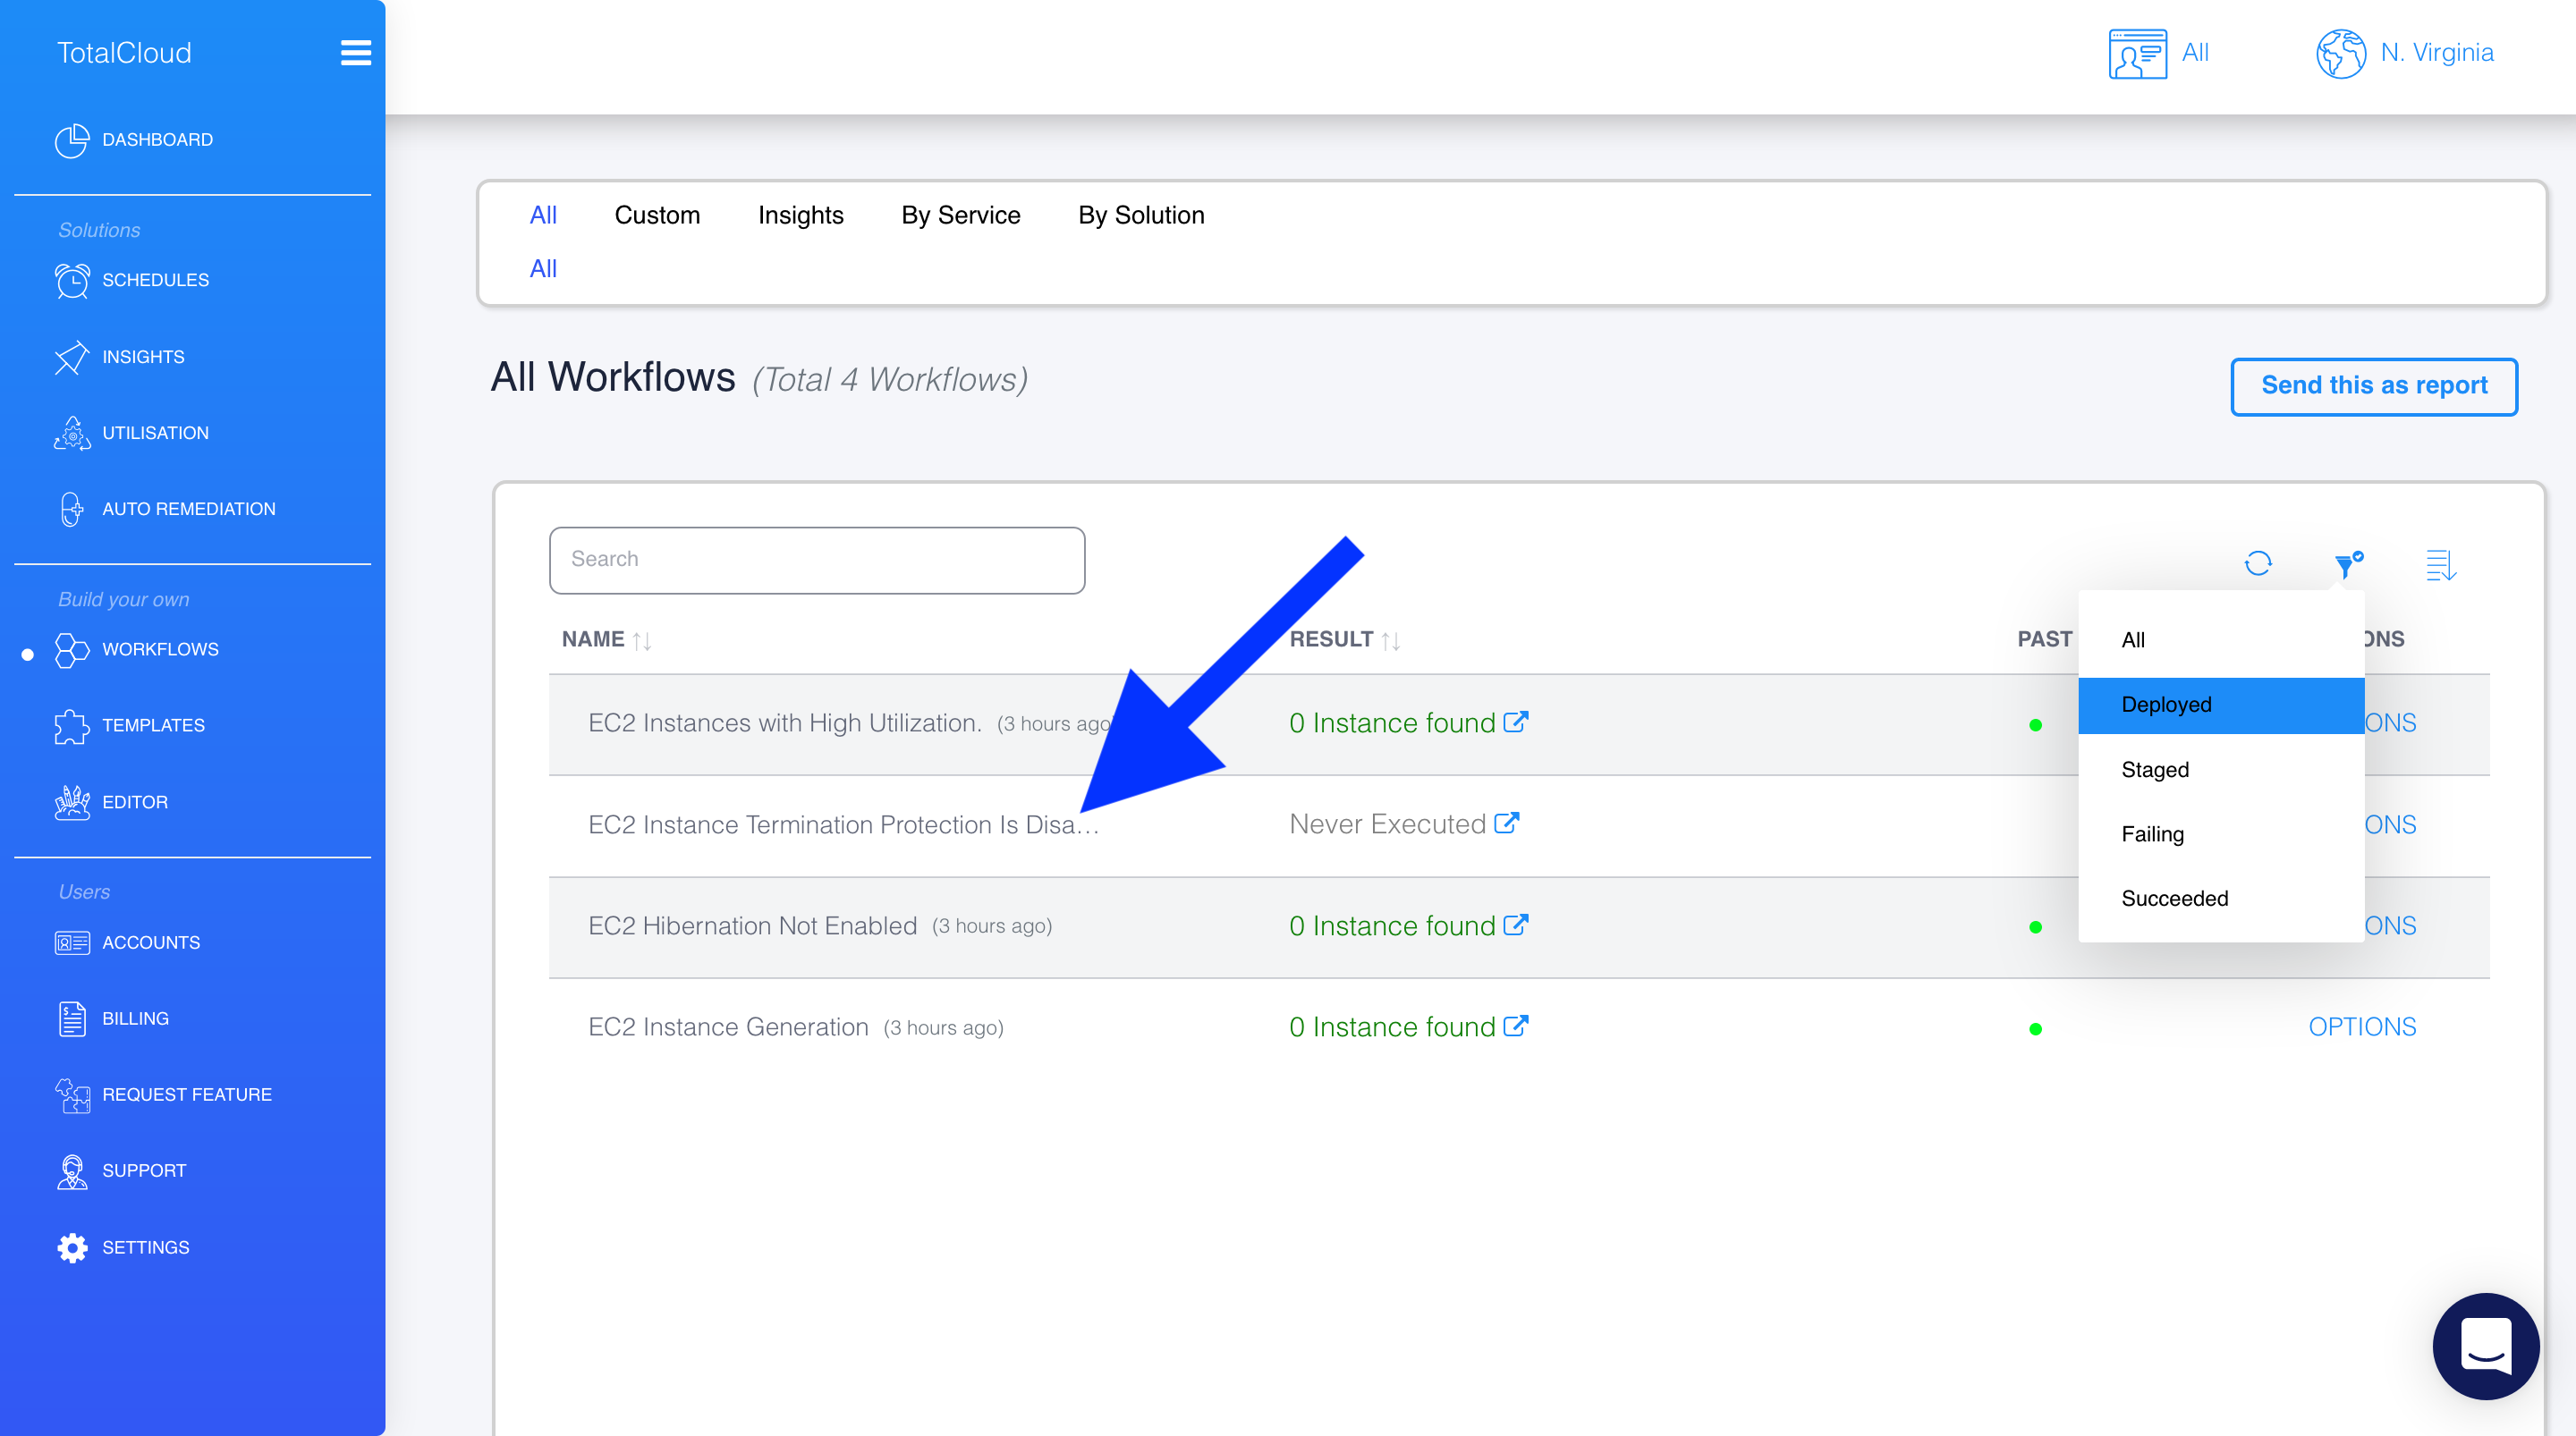Open the Dashboard pie chart icon
The width and height of the screenshot is (2576, 1436).
(72, 141)
